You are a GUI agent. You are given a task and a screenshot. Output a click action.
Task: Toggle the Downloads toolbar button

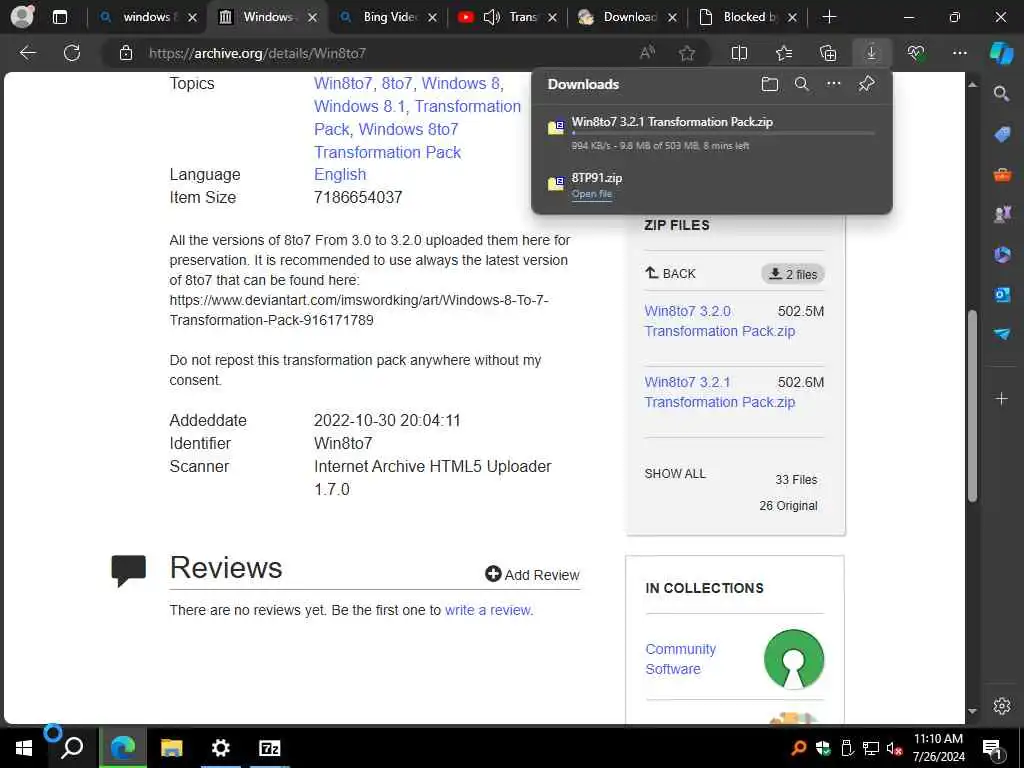pyautogui.click(x=871, y=53)
